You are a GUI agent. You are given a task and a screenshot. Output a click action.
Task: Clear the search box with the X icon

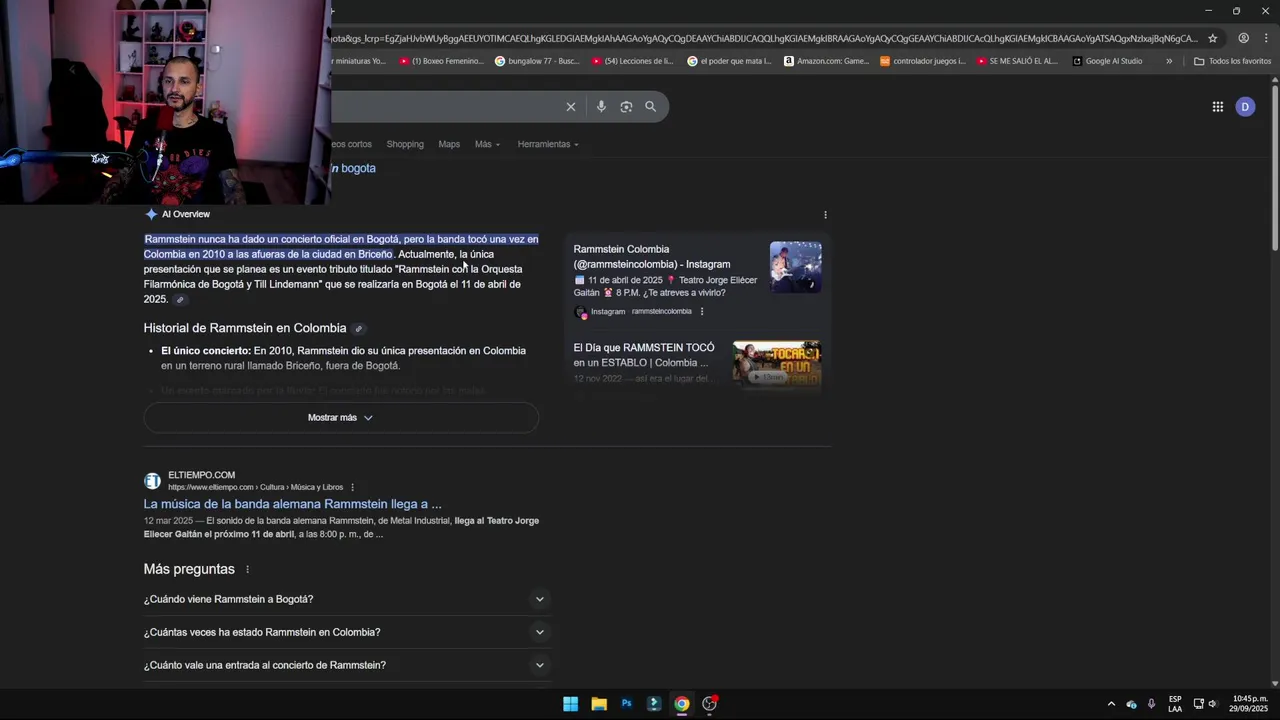[x=571, y=107]
